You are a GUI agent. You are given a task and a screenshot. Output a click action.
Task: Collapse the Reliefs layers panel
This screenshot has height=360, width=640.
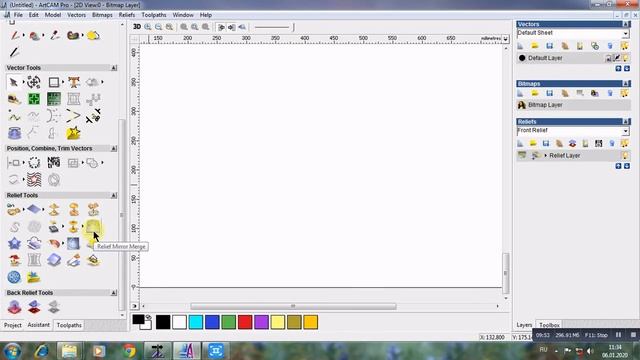click(x=626, y=122)
